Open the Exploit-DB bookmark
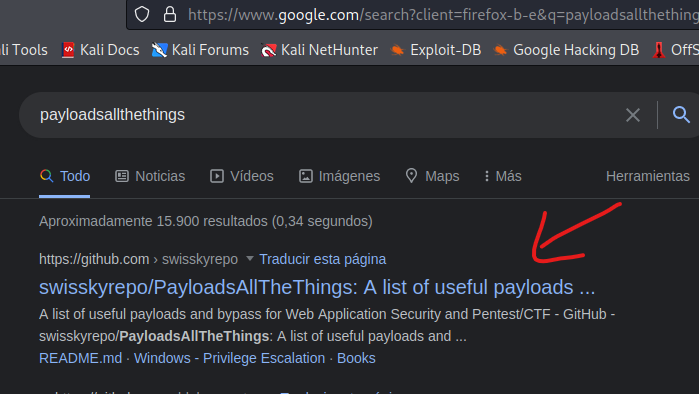 click(436, 50)
